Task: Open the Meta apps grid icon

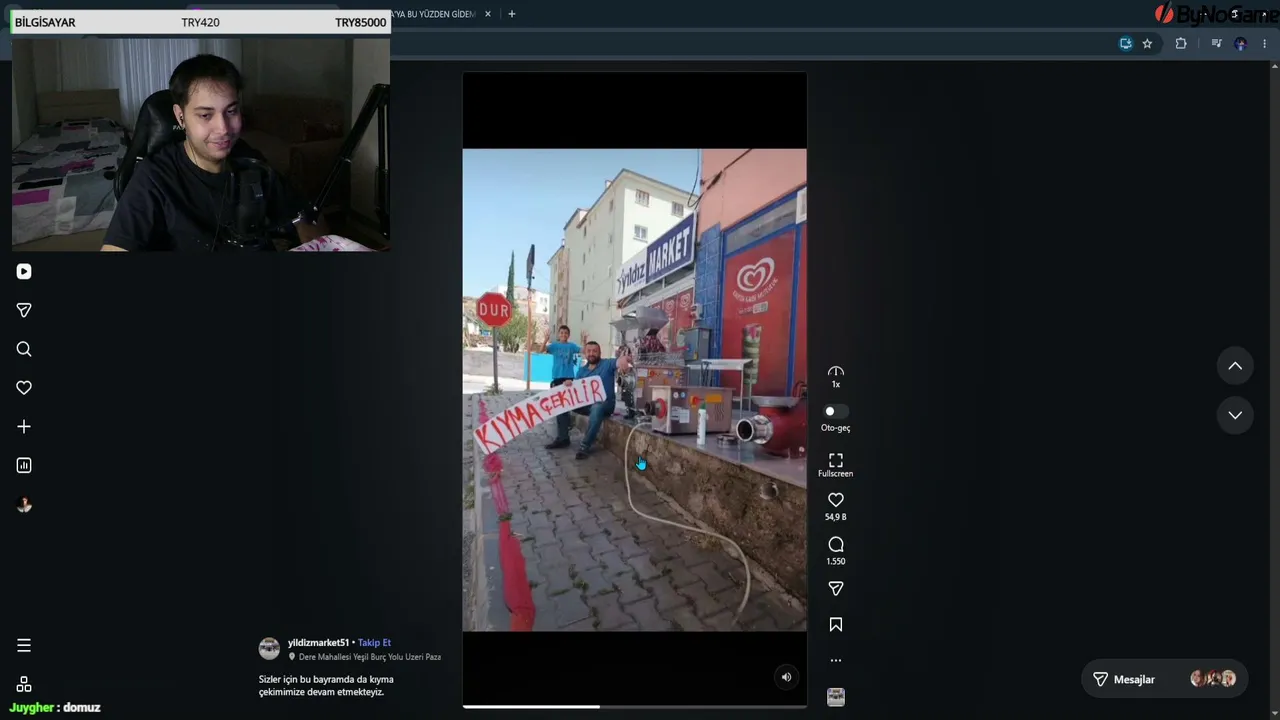Action: (x=24, y=685)
